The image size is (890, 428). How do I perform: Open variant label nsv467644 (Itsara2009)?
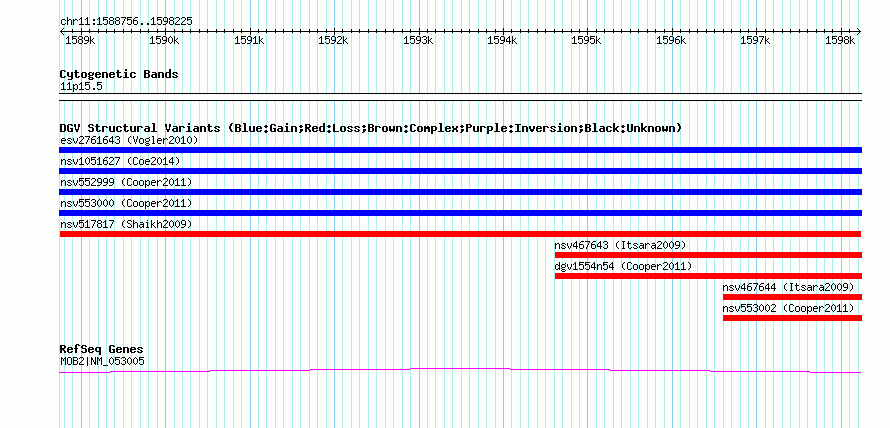tap(788, 287)
